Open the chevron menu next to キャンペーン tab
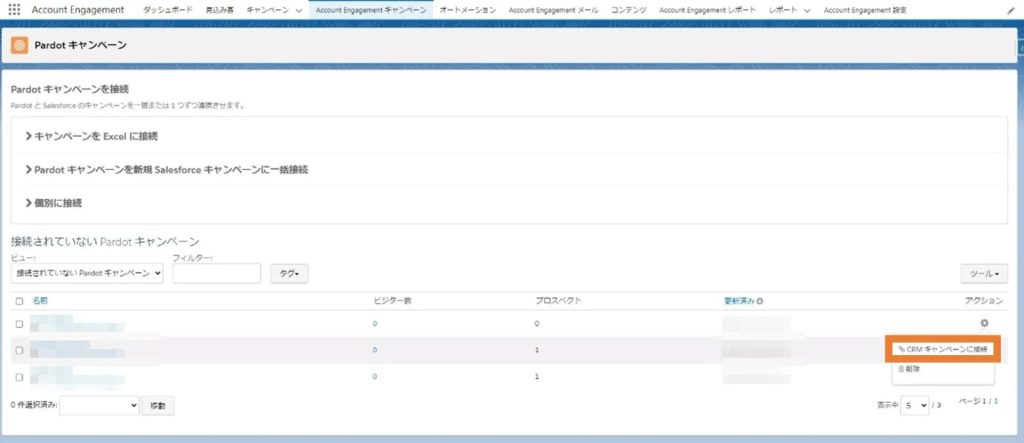The image size is (1024, 443). [298, 11]
